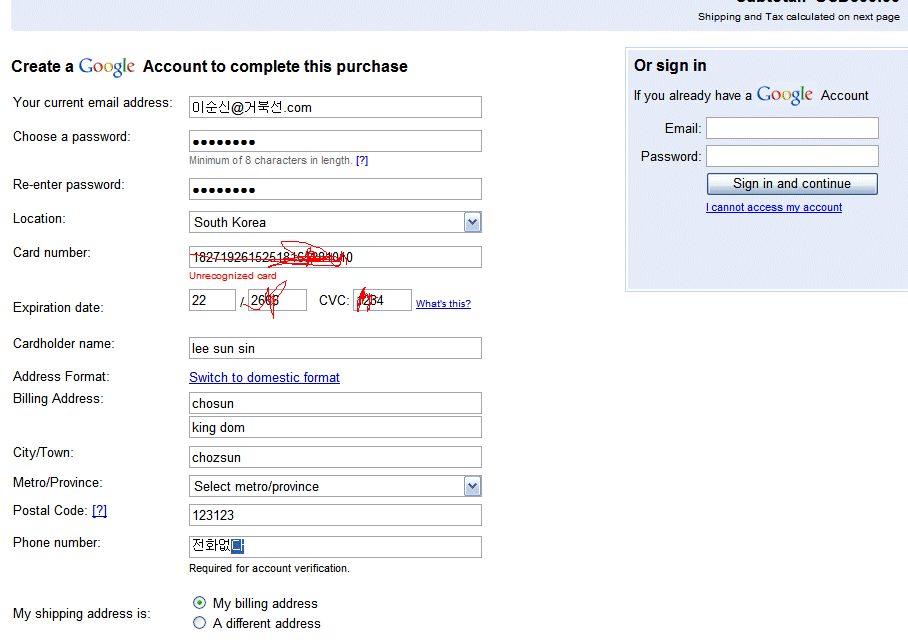908x643 pixels.
Task: Focus the current email address field
Action: pyautogui.click(x=335, y=107)
